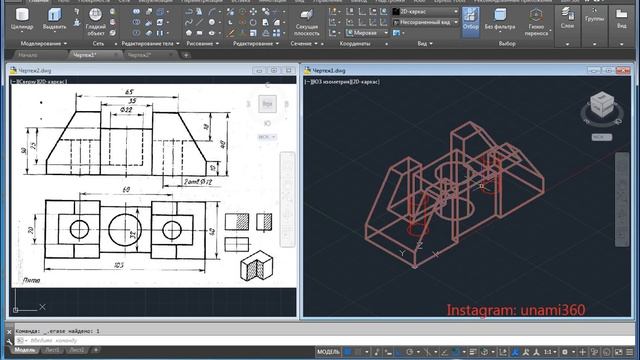Click the workspace switching gear icon
This screenshot has width=640, height=360.
tap(564, 352)
